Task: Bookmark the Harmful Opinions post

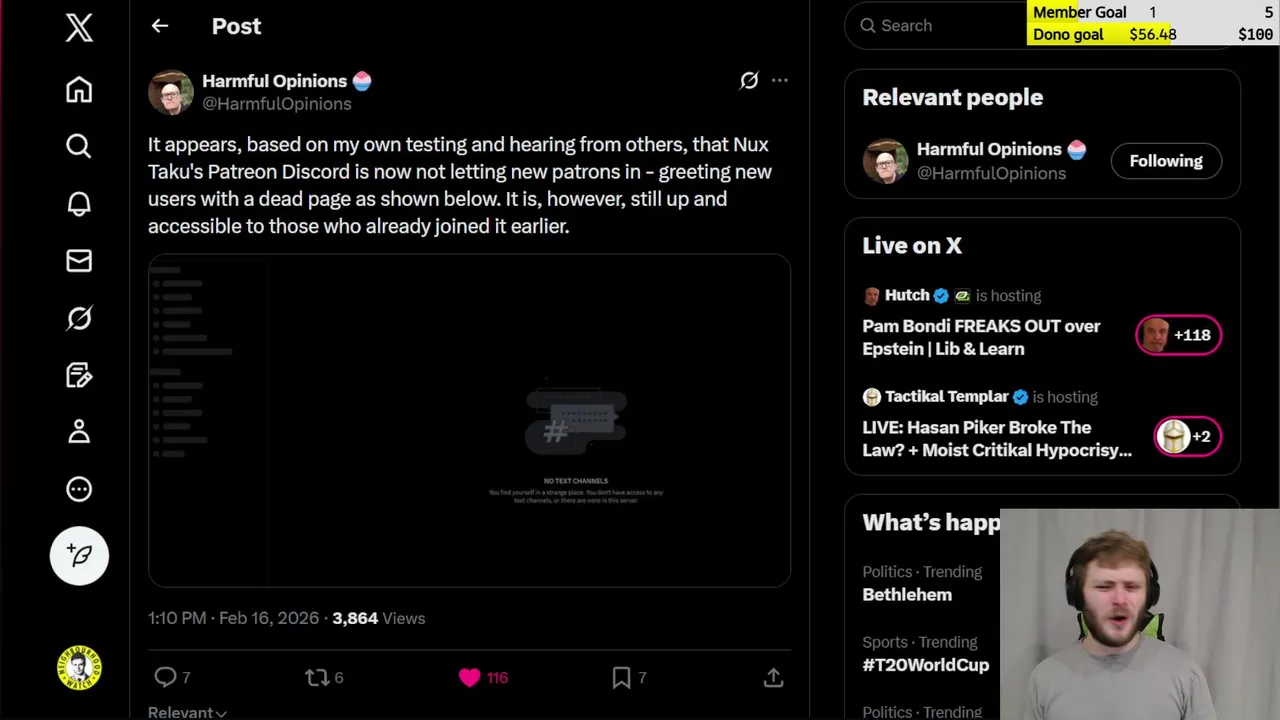Action: pos(621,677)
